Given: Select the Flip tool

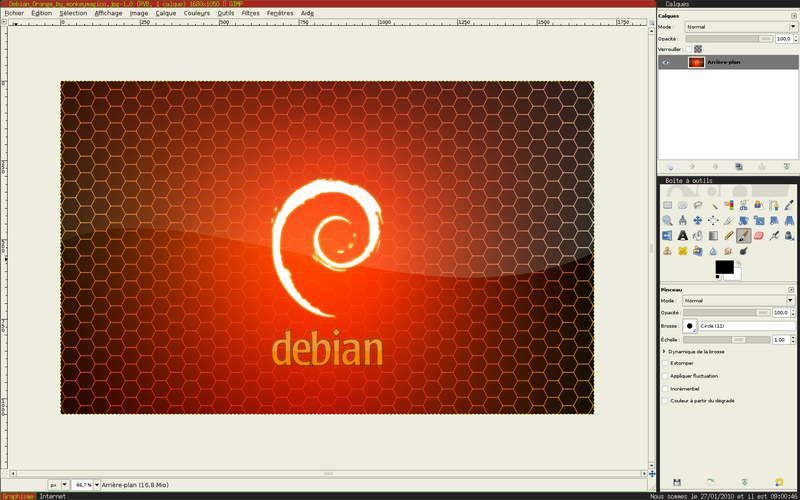Looking at the screenshot, I should pyautogui.click(x=667, y=236).
